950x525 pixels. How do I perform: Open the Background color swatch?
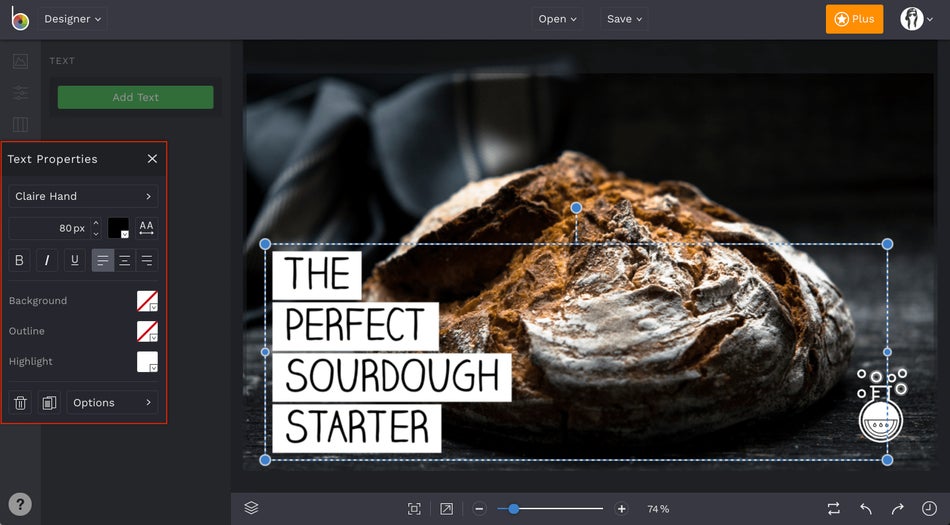pos(147,301)
